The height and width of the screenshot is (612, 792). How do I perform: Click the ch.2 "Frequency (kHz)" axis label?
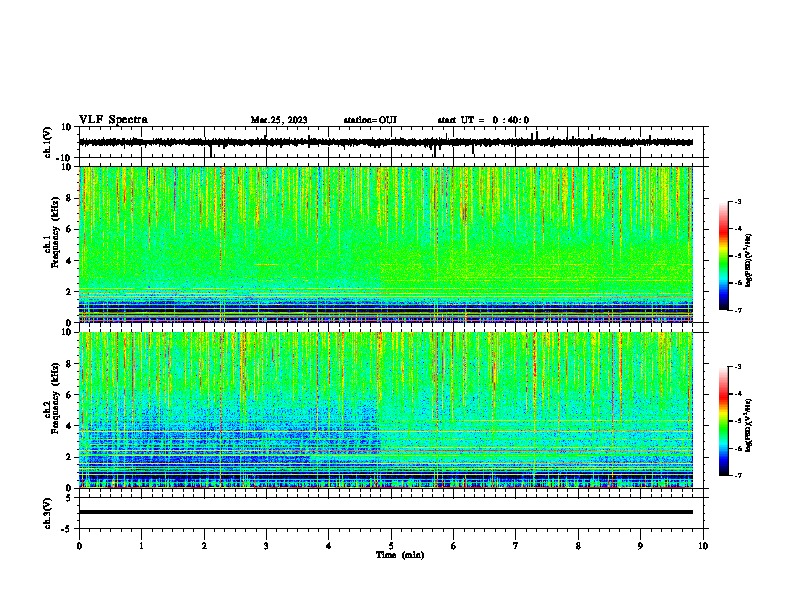55,398
